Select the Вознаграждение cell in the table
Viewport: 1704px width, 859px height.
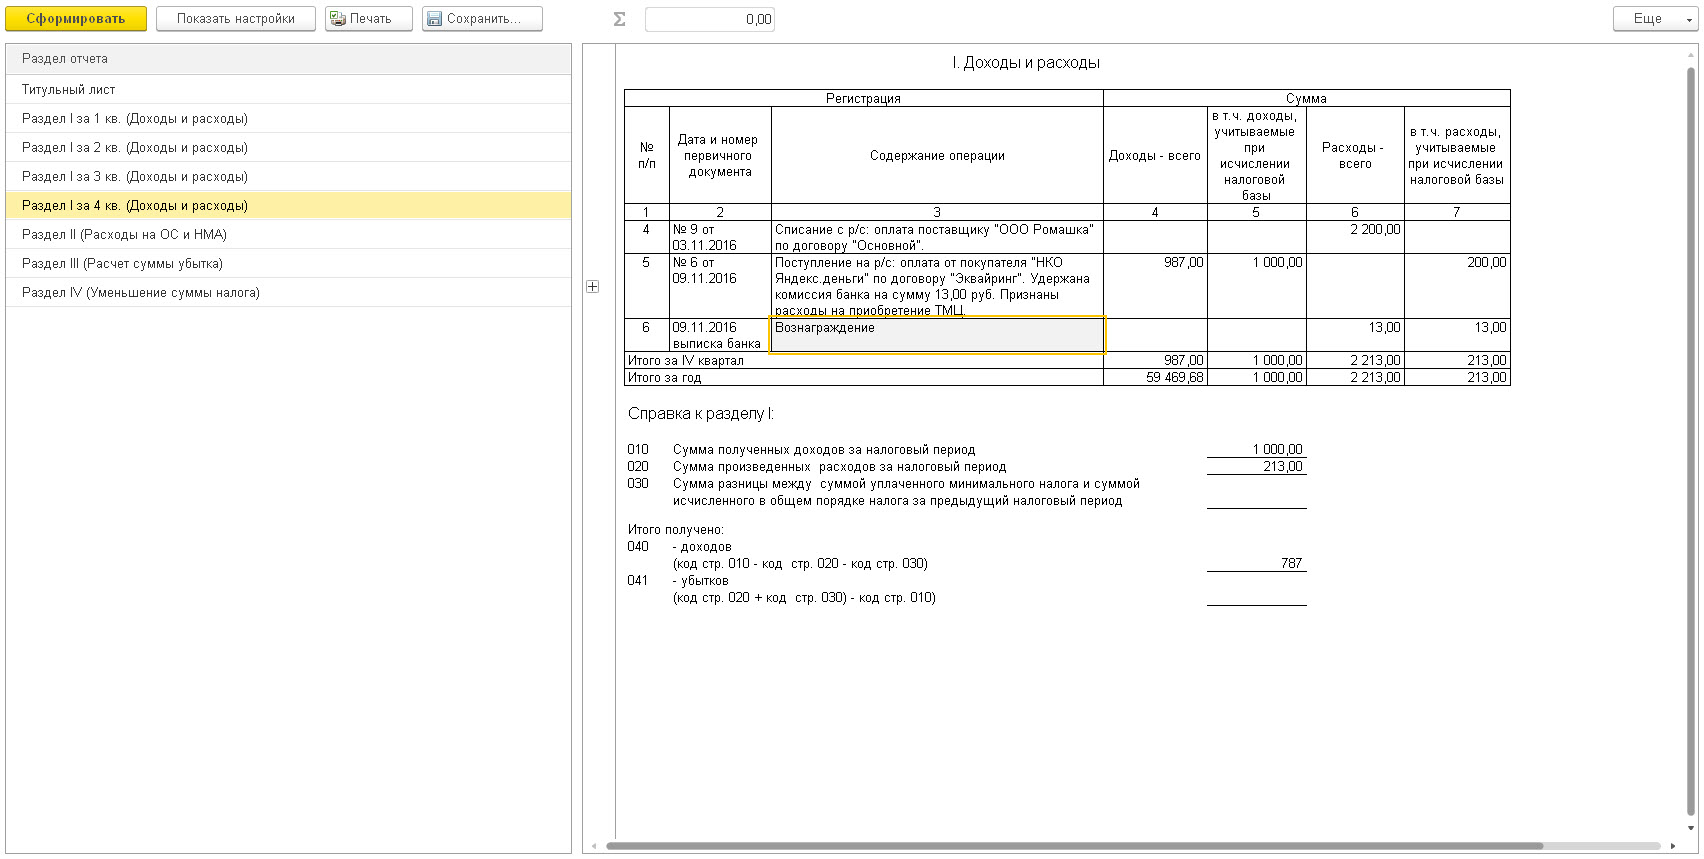click(937, 335)
